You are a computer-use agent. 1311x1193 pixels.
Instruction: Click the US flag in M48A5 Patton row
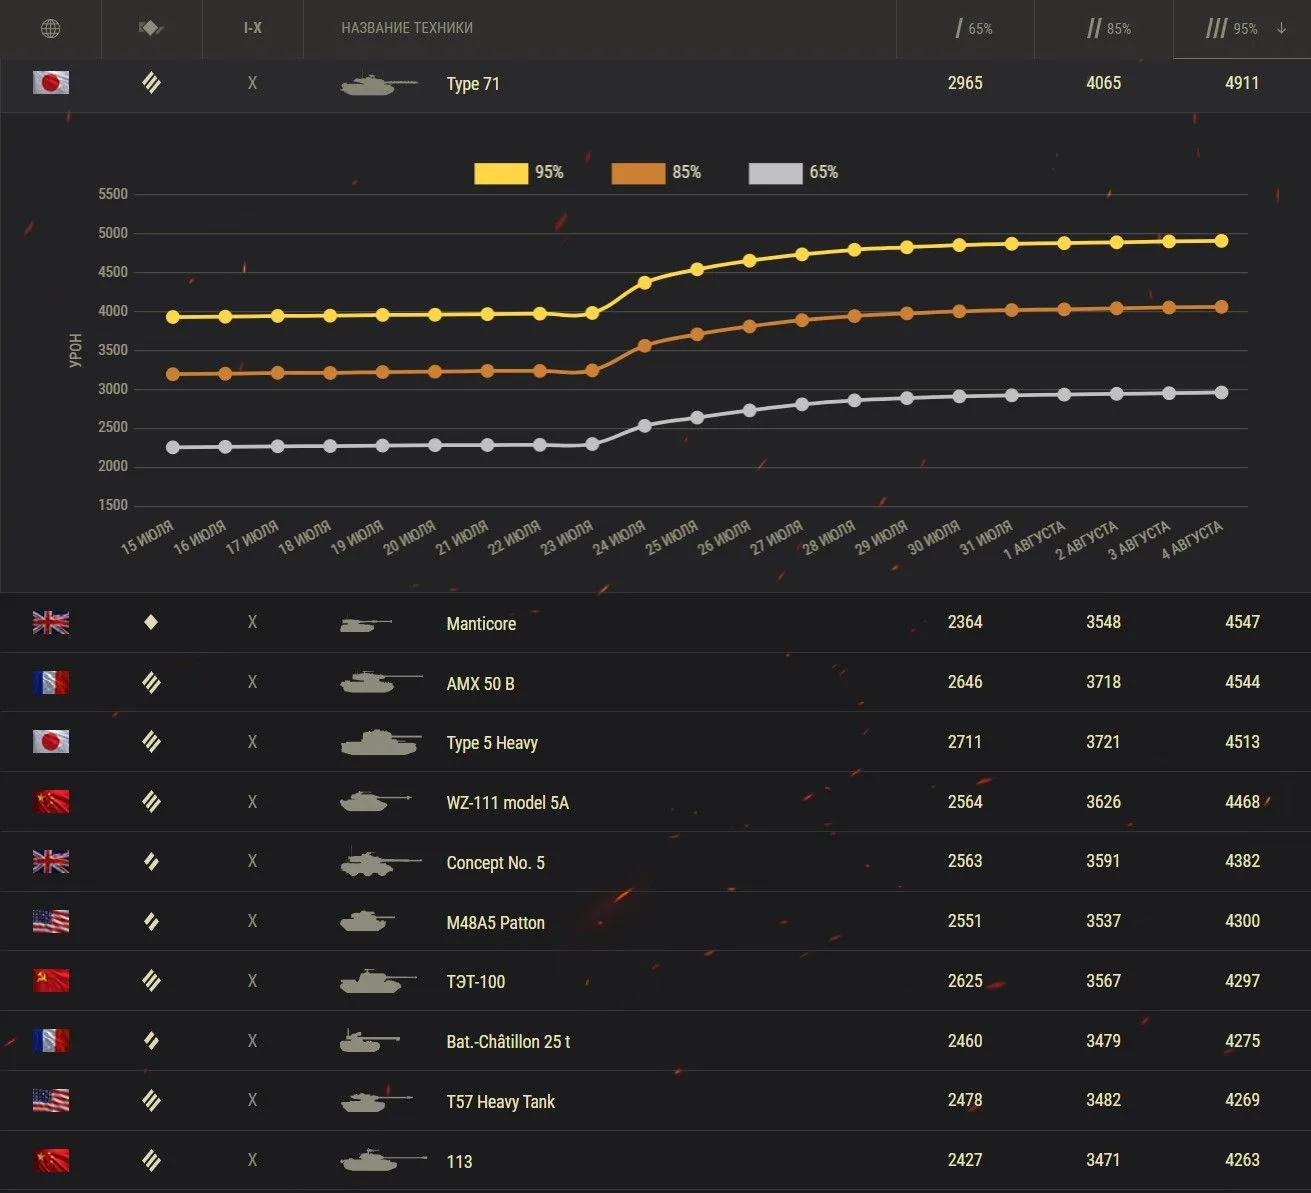pos(51,921)
